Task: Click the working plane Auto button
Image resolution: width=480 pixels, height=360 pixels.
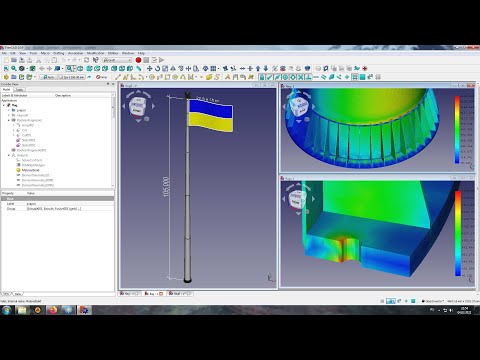Action: tap(49, 77)
